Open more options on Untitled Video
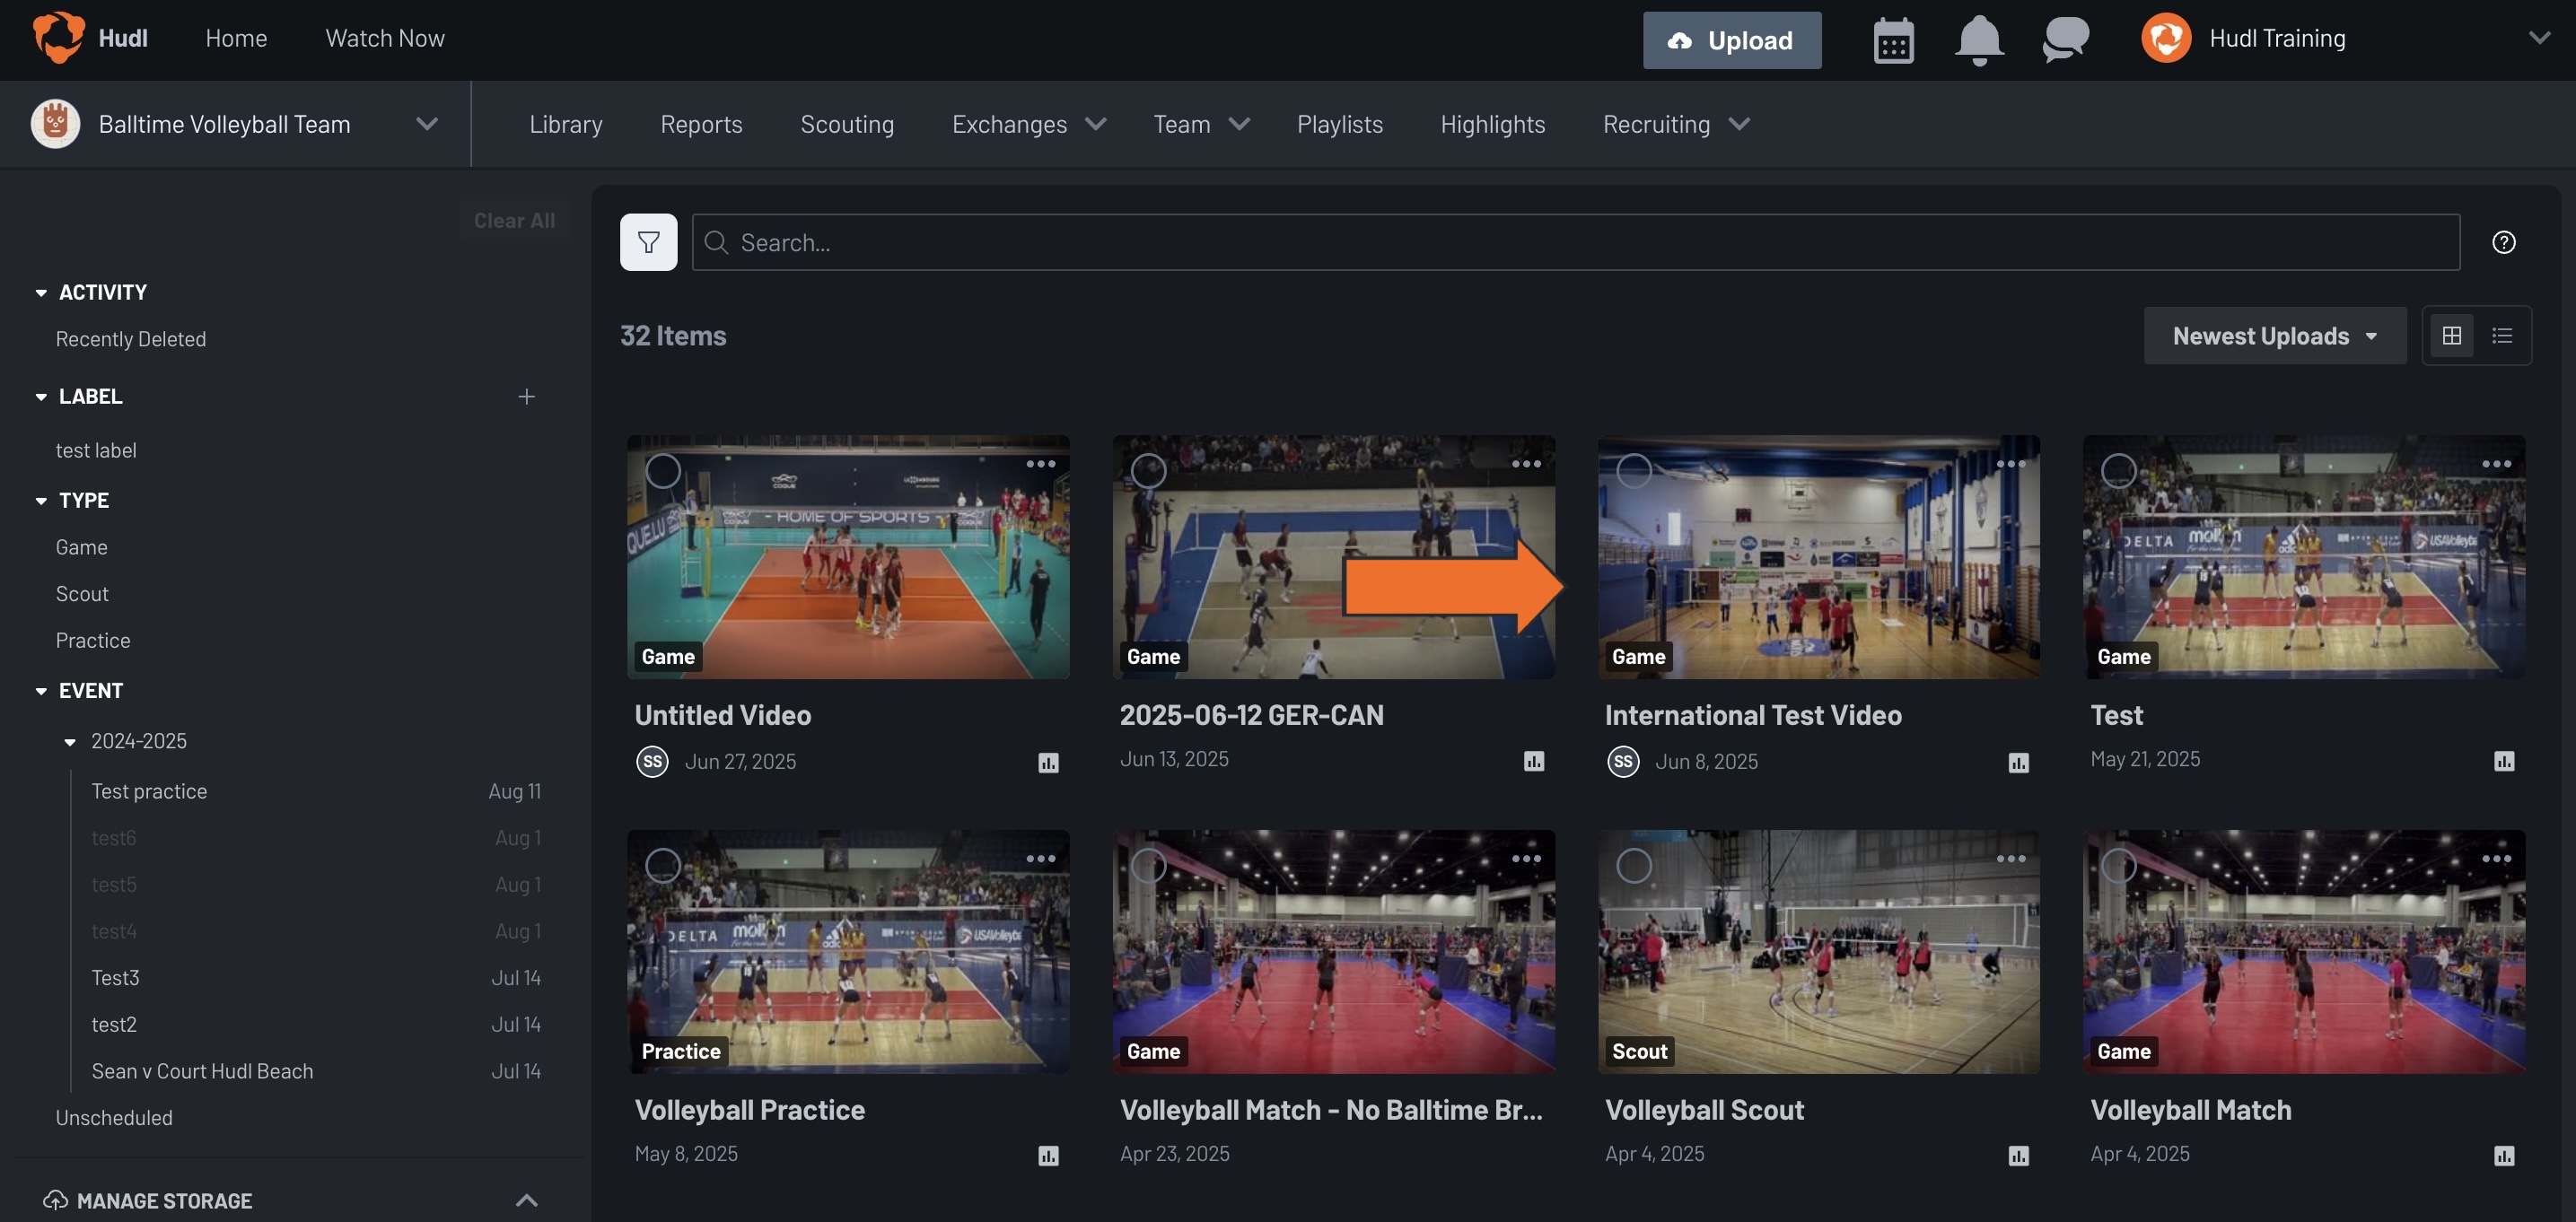 1040,464
